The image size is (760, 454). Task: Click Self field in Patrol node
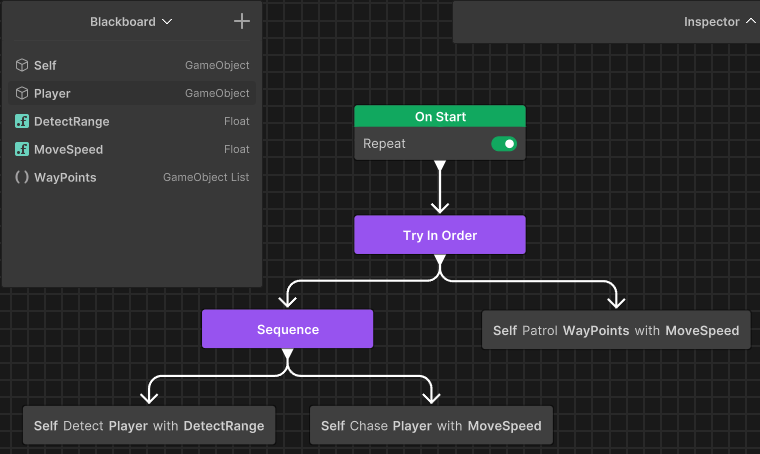pos(505,330)
